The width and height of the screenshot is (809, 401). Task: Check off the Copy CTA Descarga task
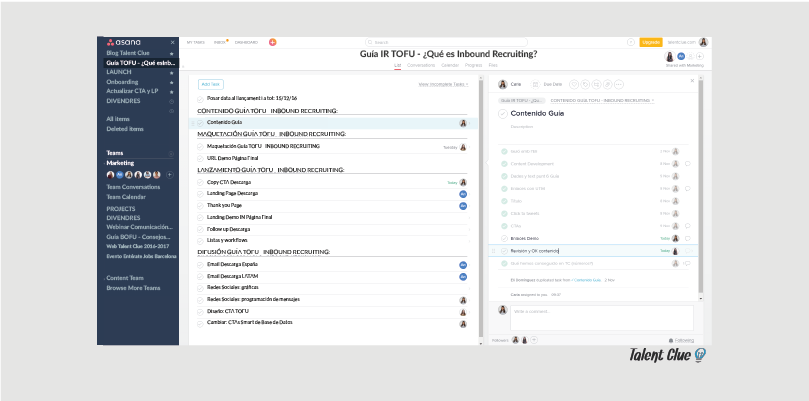tap(199, 183)
